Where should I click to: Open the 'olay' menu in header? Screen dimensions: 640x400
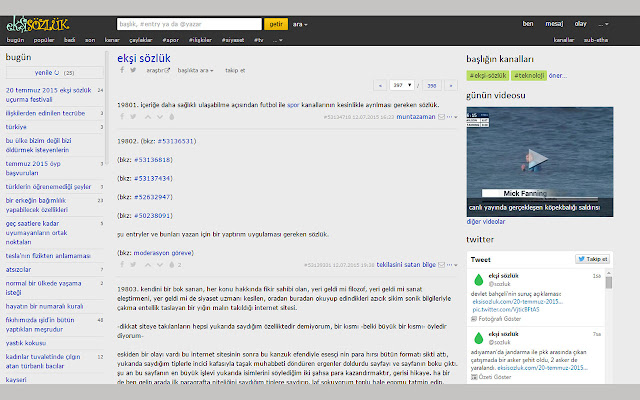(x=581, y=22)
